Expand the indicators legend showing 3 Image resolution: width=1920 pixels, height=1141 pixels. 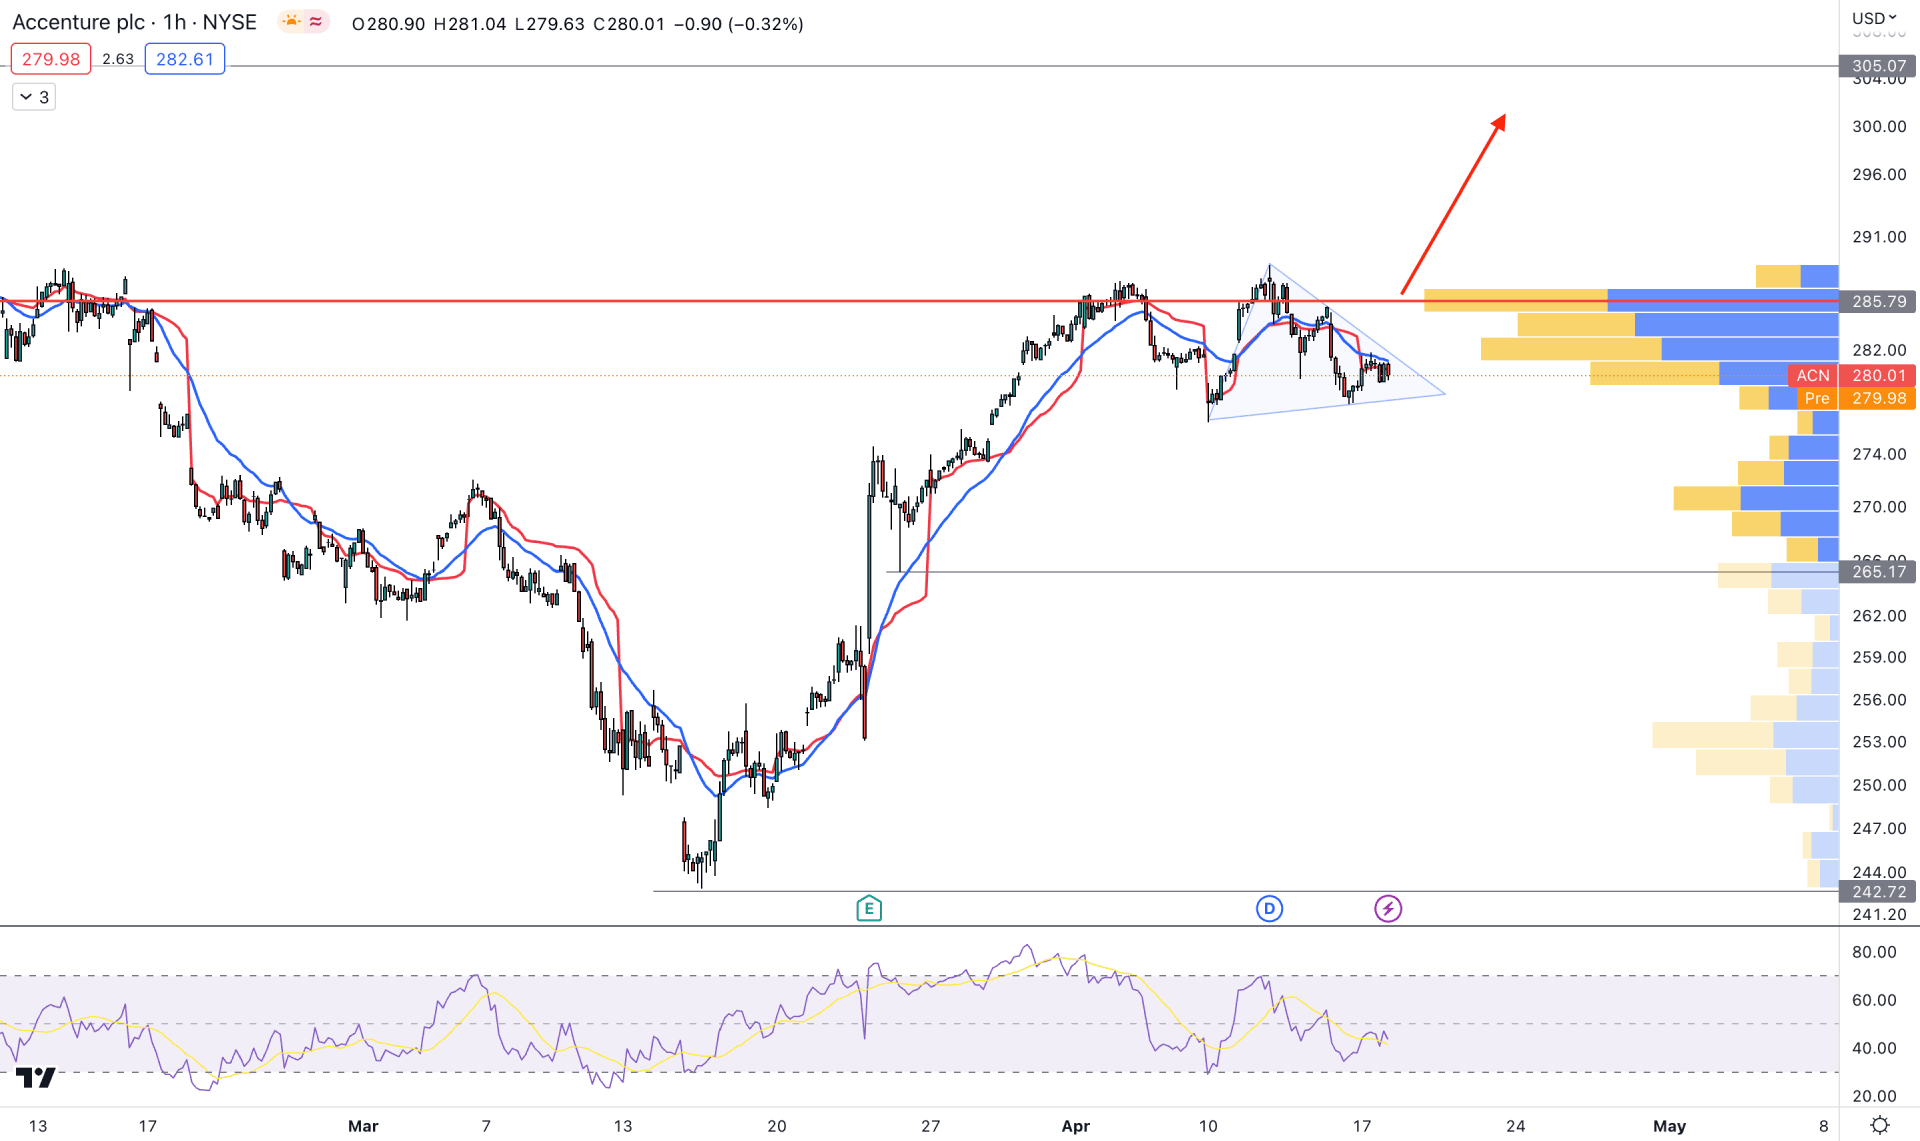pos(34,97)
